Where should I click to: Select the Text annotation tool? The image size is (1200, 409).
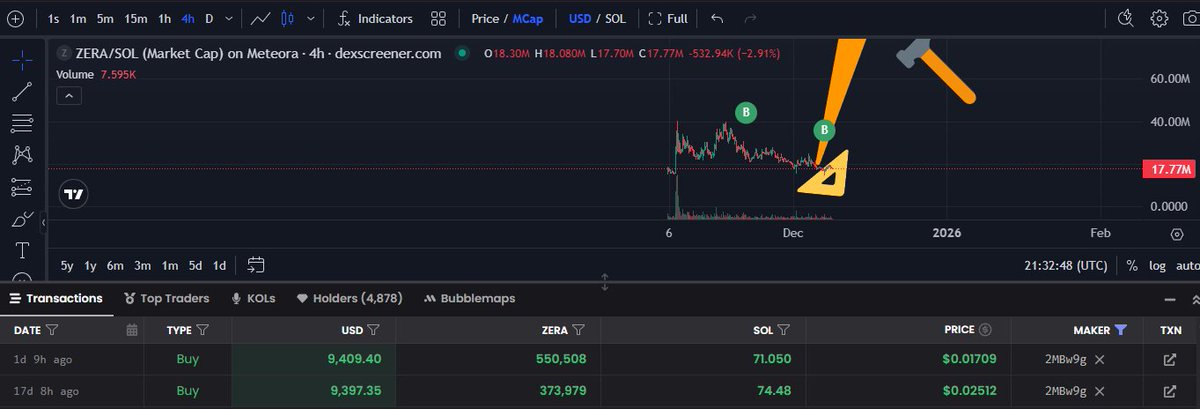22,250
